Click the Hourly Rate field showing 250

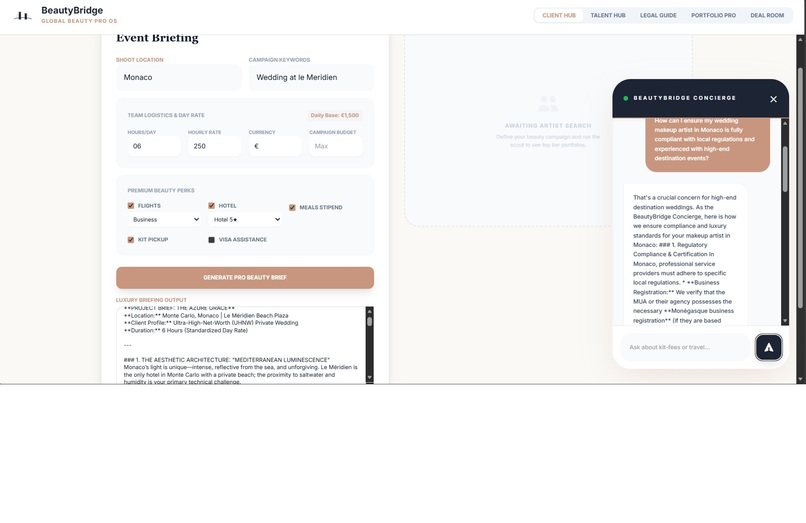coord(214,146)
